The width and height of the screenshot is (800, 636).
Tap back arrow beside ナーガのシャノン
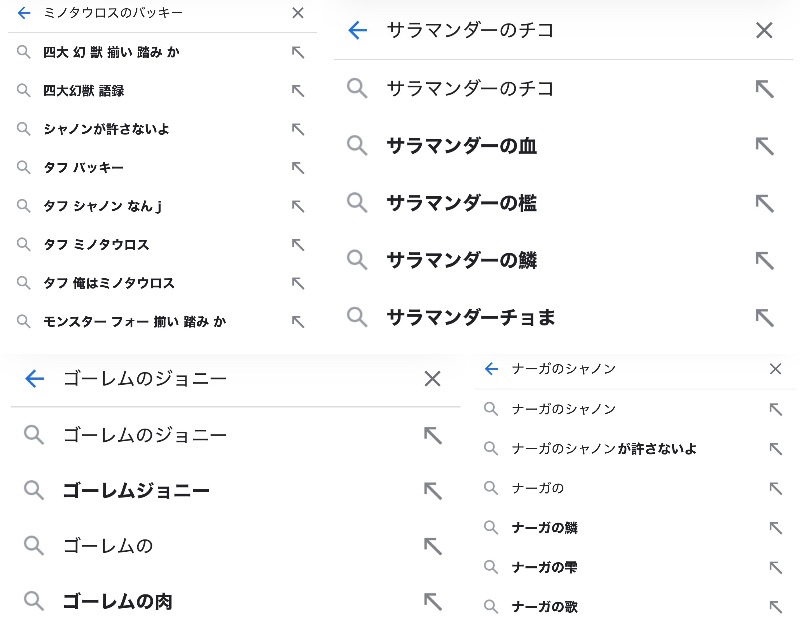pyautogui.click(x=491, y=369)
